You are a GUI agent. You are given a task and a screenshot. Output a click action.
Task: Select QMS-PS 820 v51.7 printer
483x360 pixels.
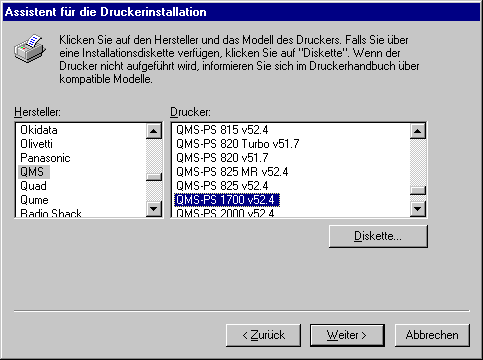pyautogui.click(x=222, y=158)
